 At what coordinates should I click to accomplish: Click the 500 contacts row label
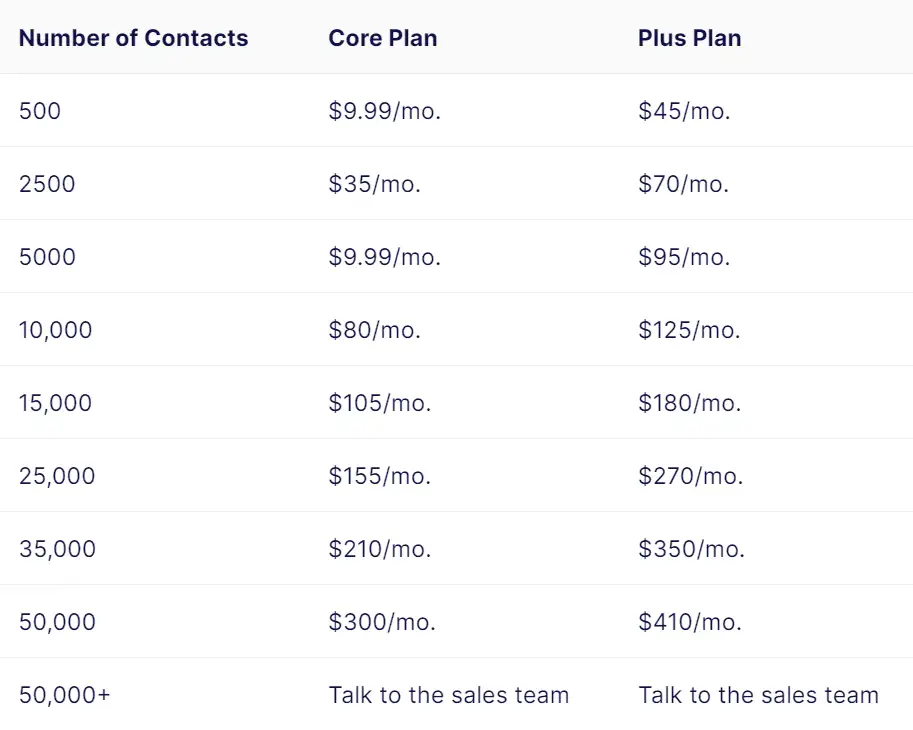point(40,111)
